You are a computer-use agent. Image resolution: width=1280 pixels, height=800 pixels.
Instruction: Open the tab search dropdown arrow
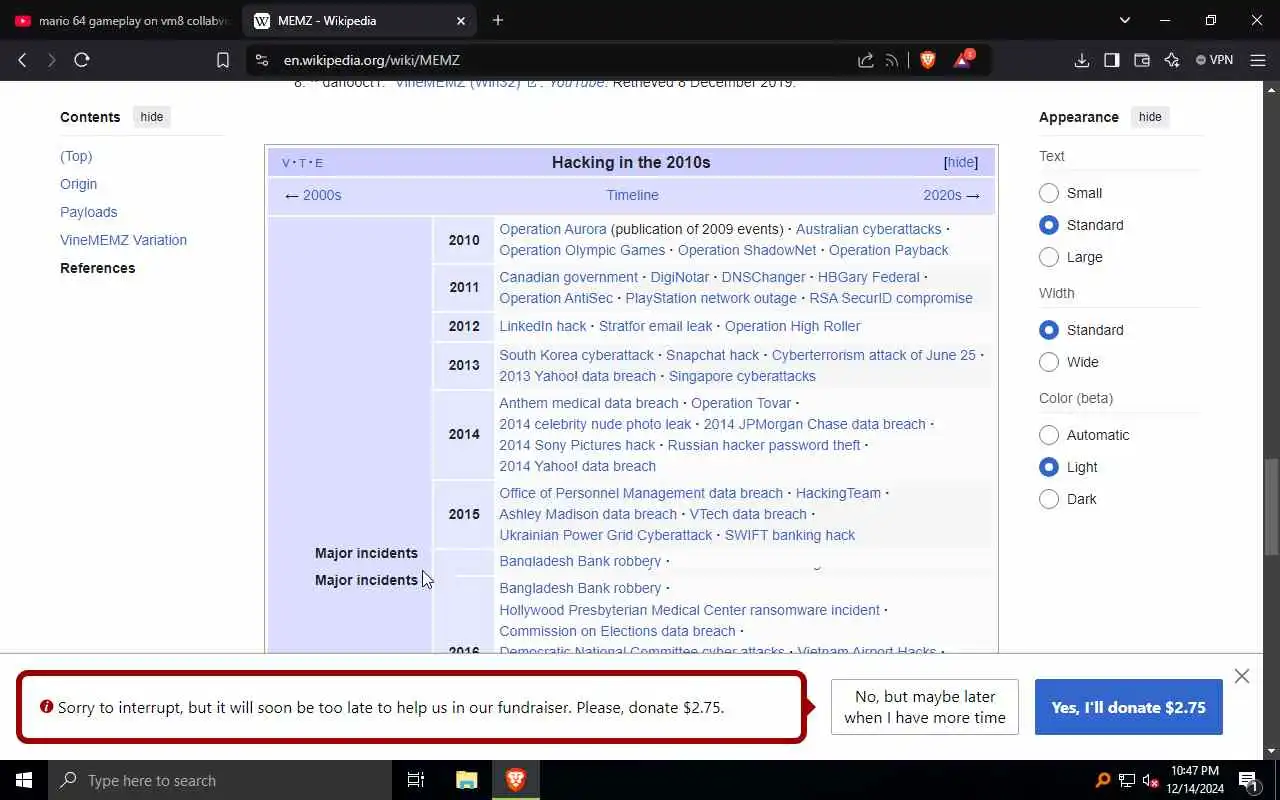click(1124, 20)
